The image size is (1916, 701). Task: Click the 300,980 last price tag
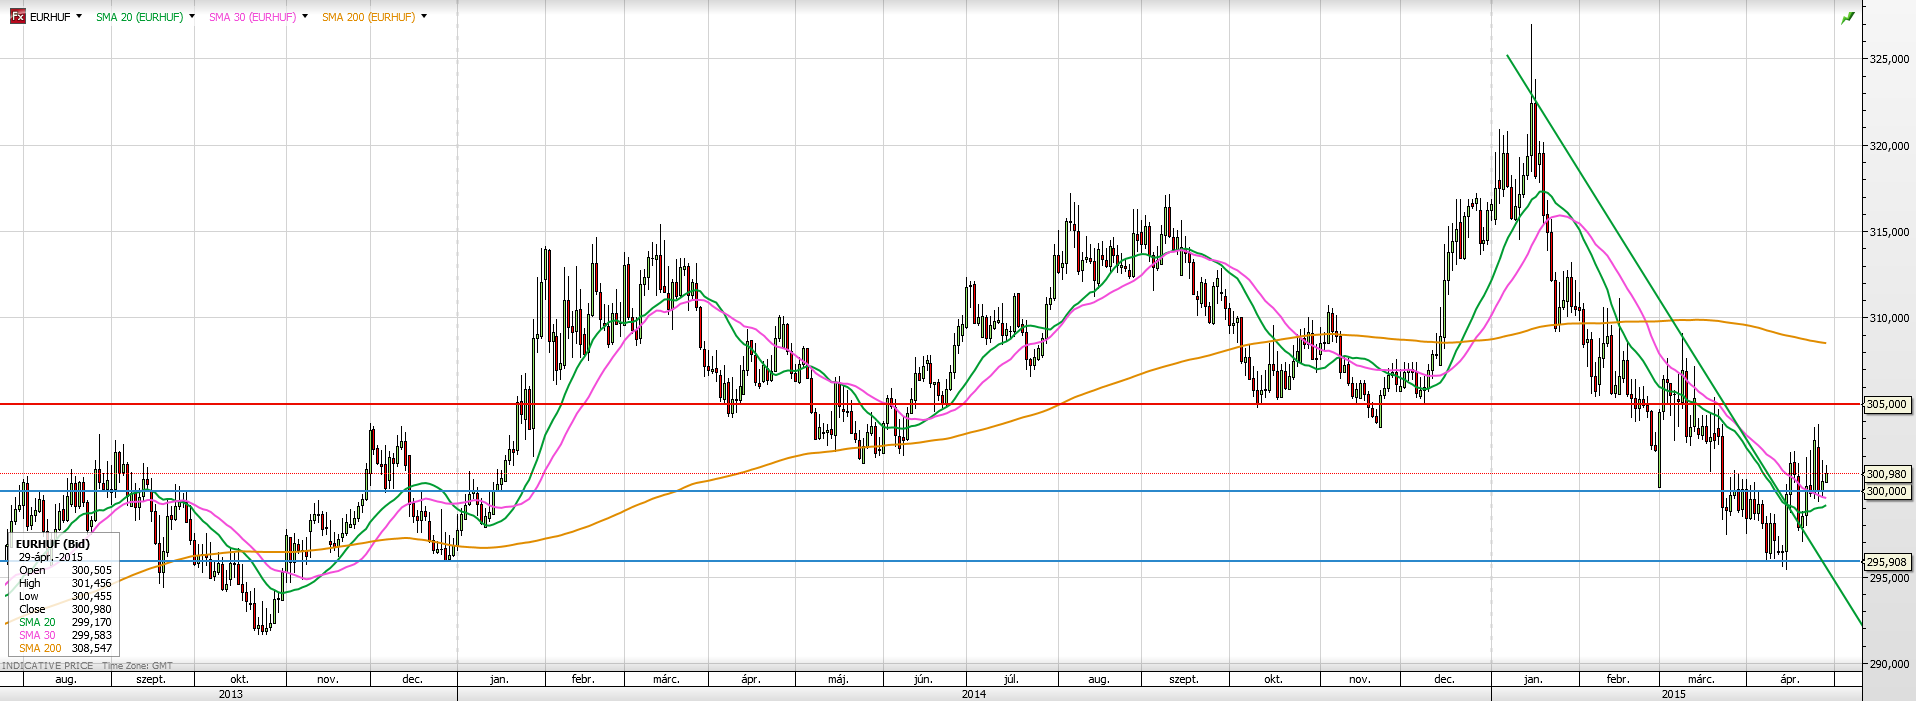coord(1887,474)
